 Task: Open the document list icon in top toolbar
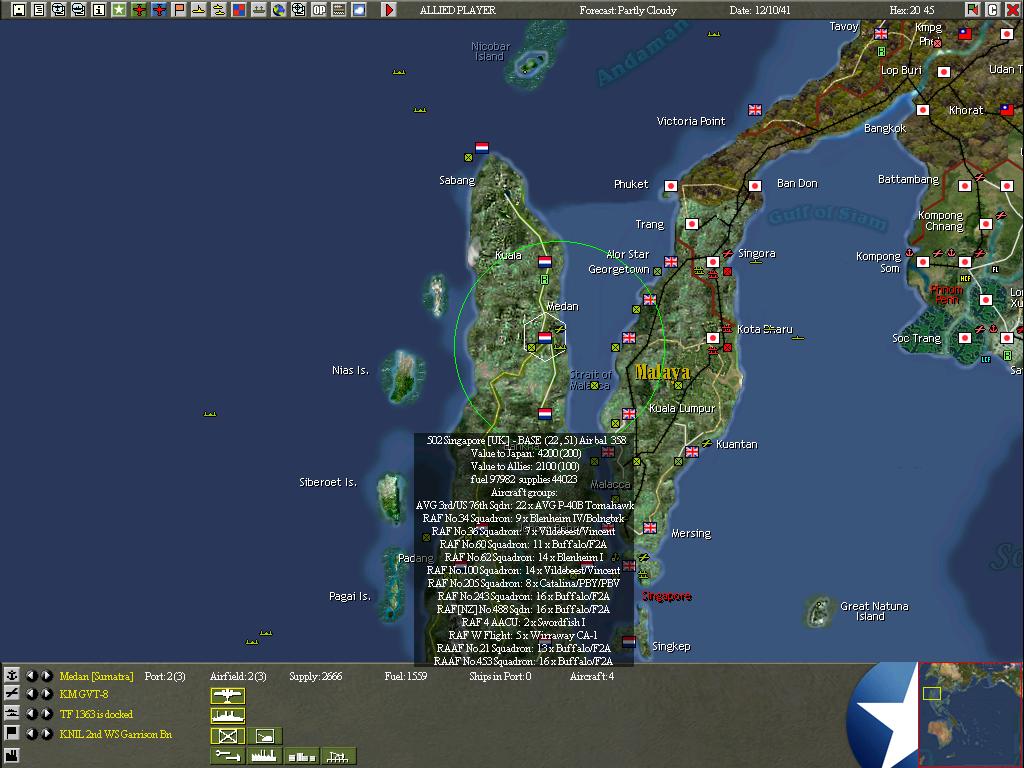pyautogui.click(x=39, y=10)
